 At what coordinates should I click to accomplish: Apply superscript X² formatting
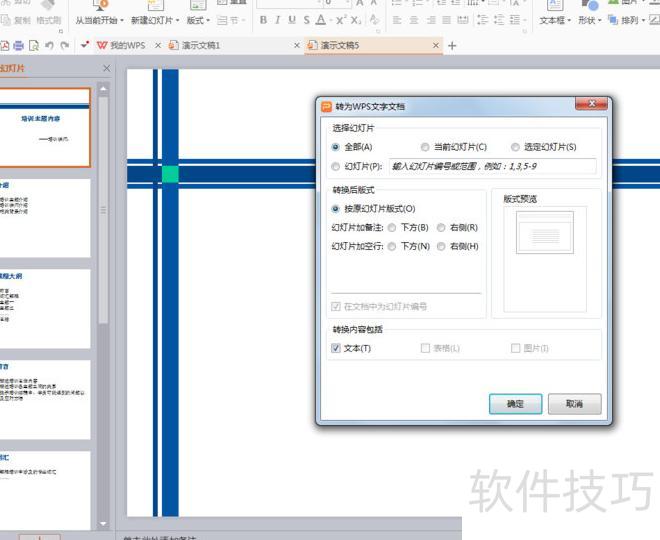point(341,20)
